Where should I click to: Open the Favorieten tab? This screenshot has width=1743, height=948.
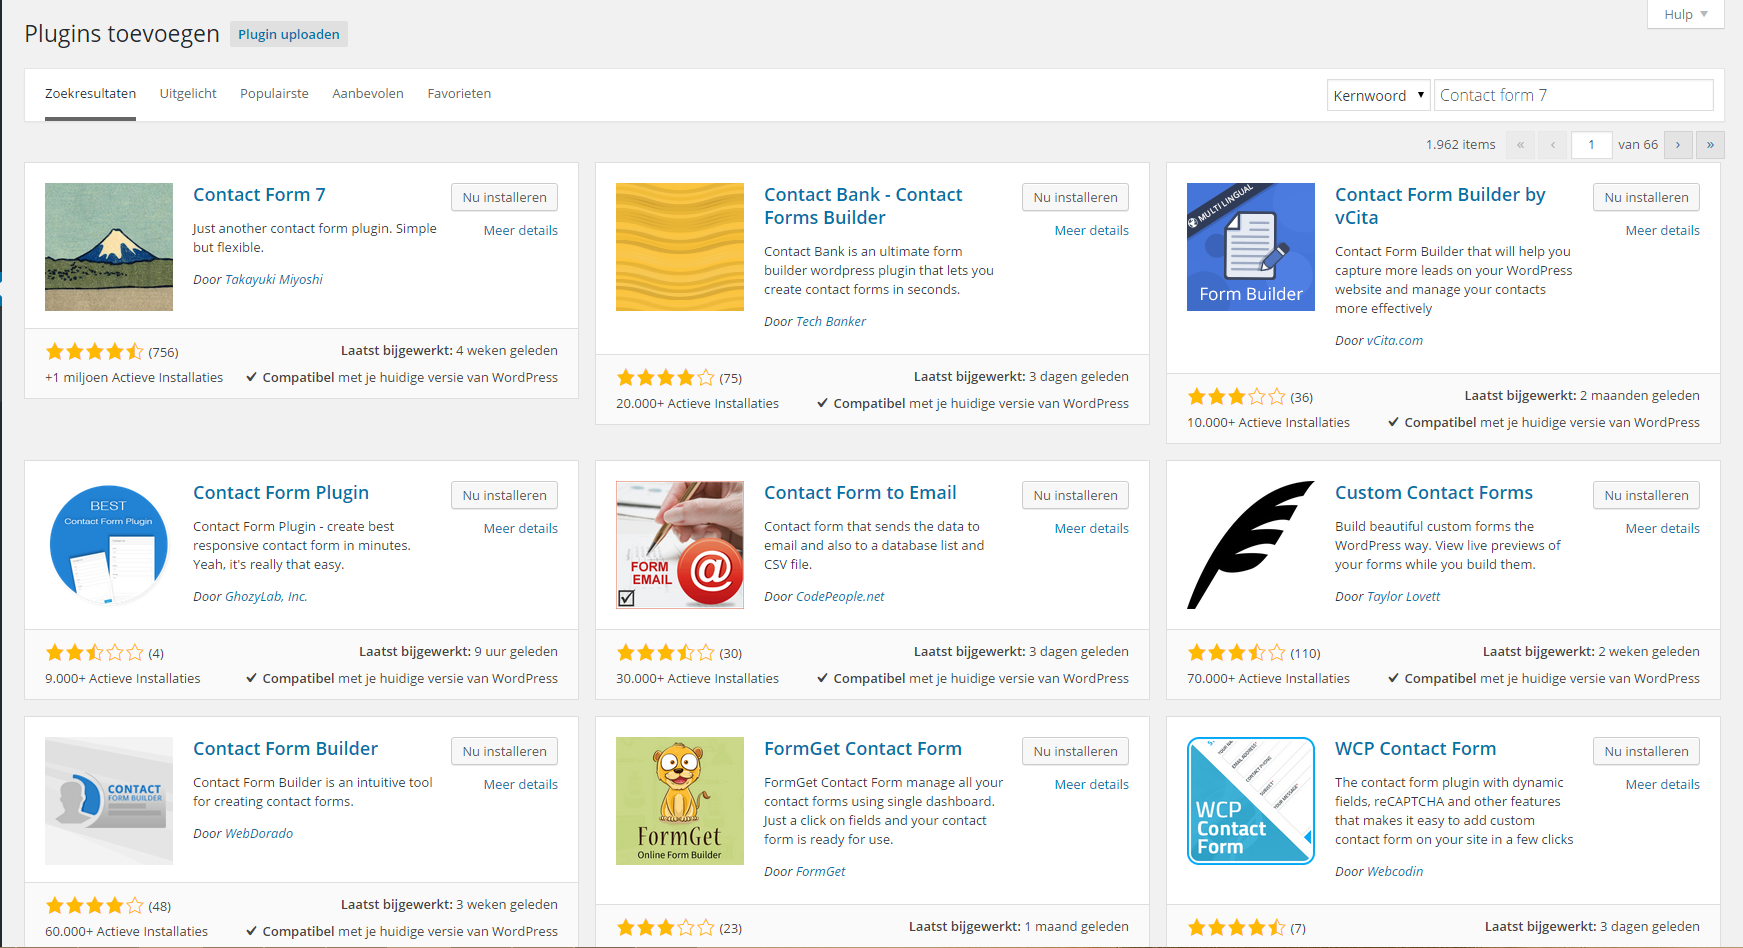click(459, 93)
